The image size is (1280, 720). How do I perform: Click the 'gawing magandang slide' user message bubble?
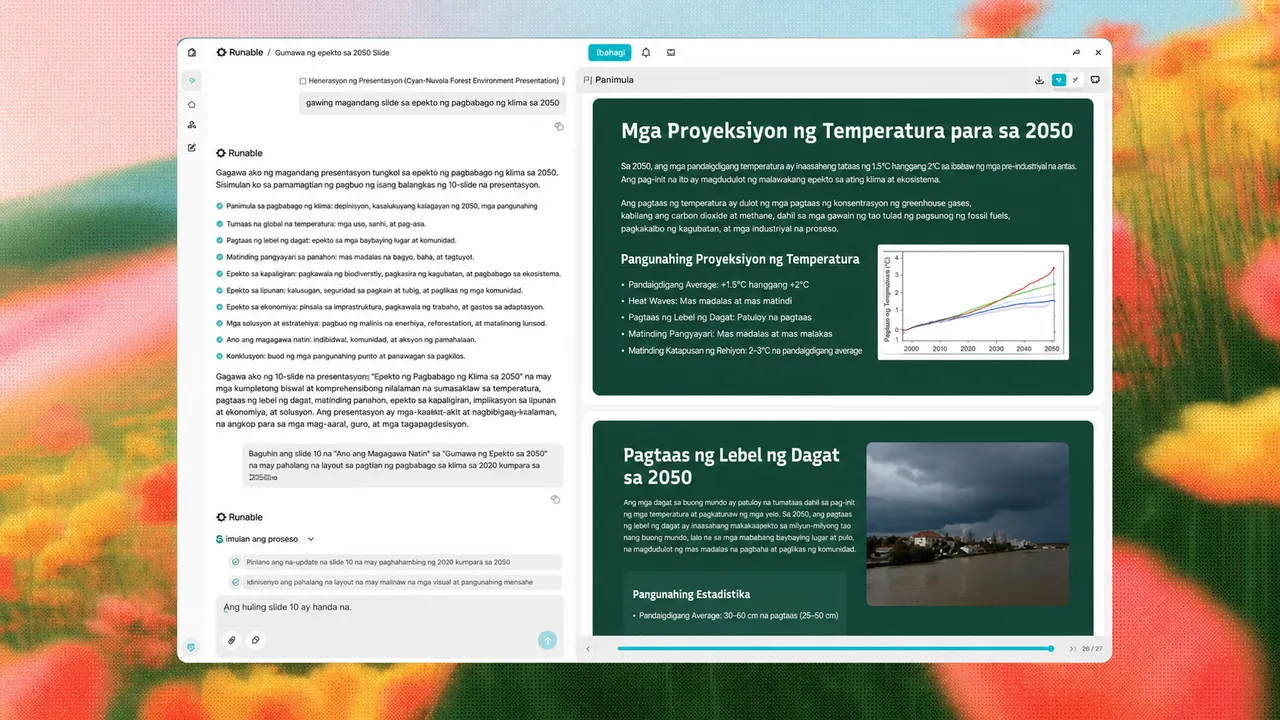tap(432, 103)
